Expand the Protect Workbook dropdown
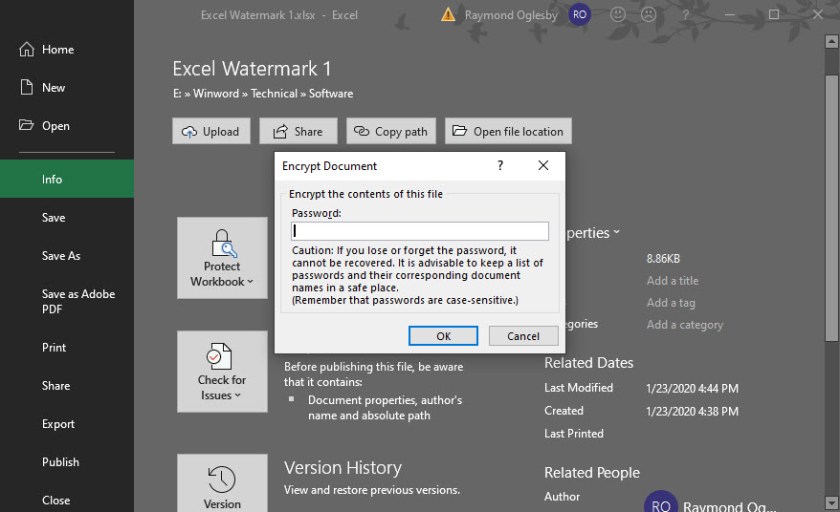Image resolution: width=840 pixels, height=512 pixels. click(x=222, y=258)
